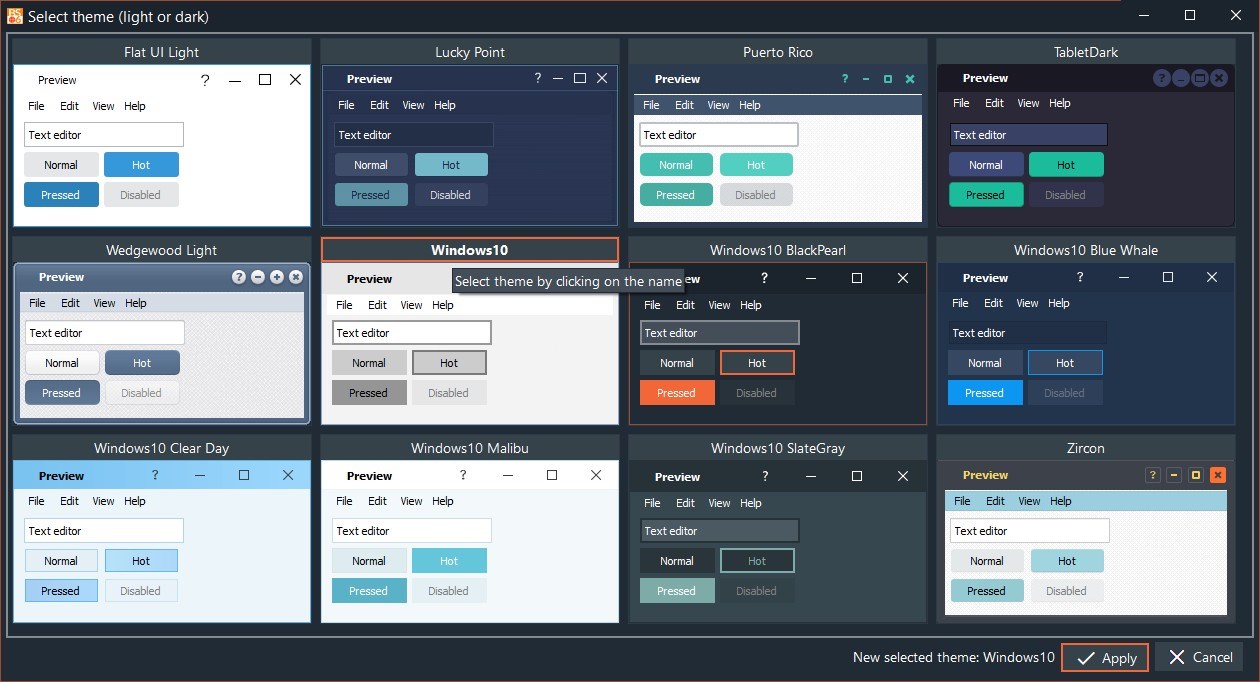This screenshot has width=1260, height=682.
Task: Open View menu in Zircon preview
Action: click(x=1029, y=501)
